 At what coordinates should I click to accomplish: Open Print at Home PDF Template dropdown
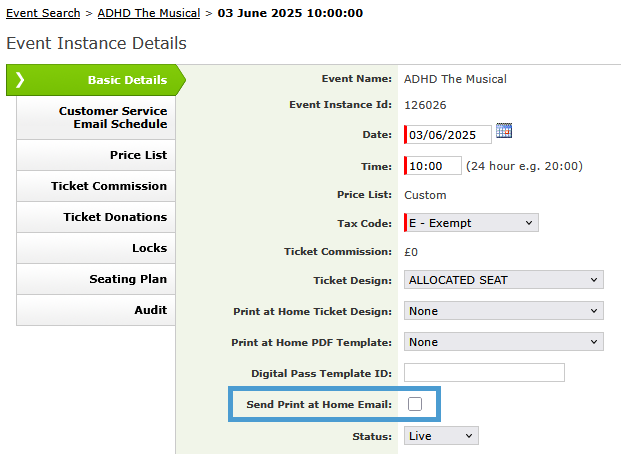coord(504,342)
